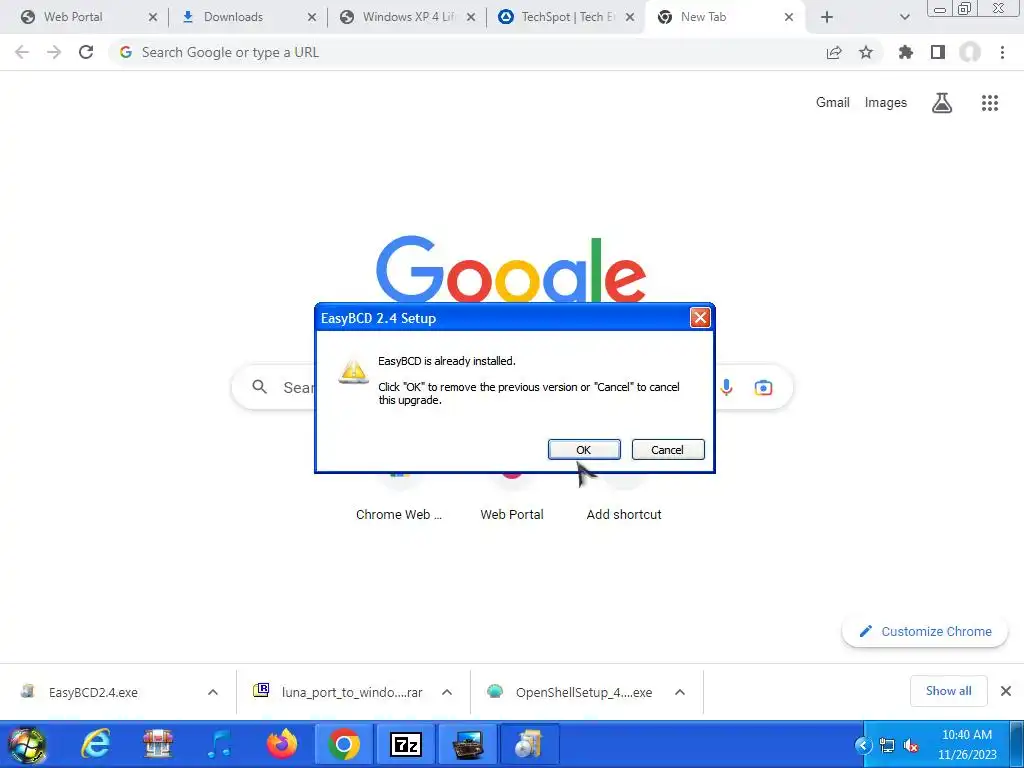Close the EasyBCD 2.4 Setup dialog
Screen dimensions: 1024x768
[700, 318]
